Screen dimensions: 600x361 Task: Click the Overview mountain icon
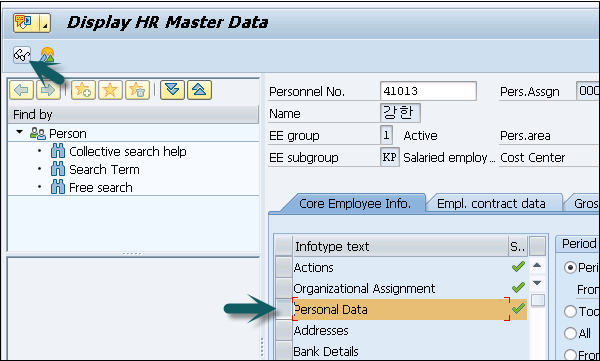(x=47, y=55)
